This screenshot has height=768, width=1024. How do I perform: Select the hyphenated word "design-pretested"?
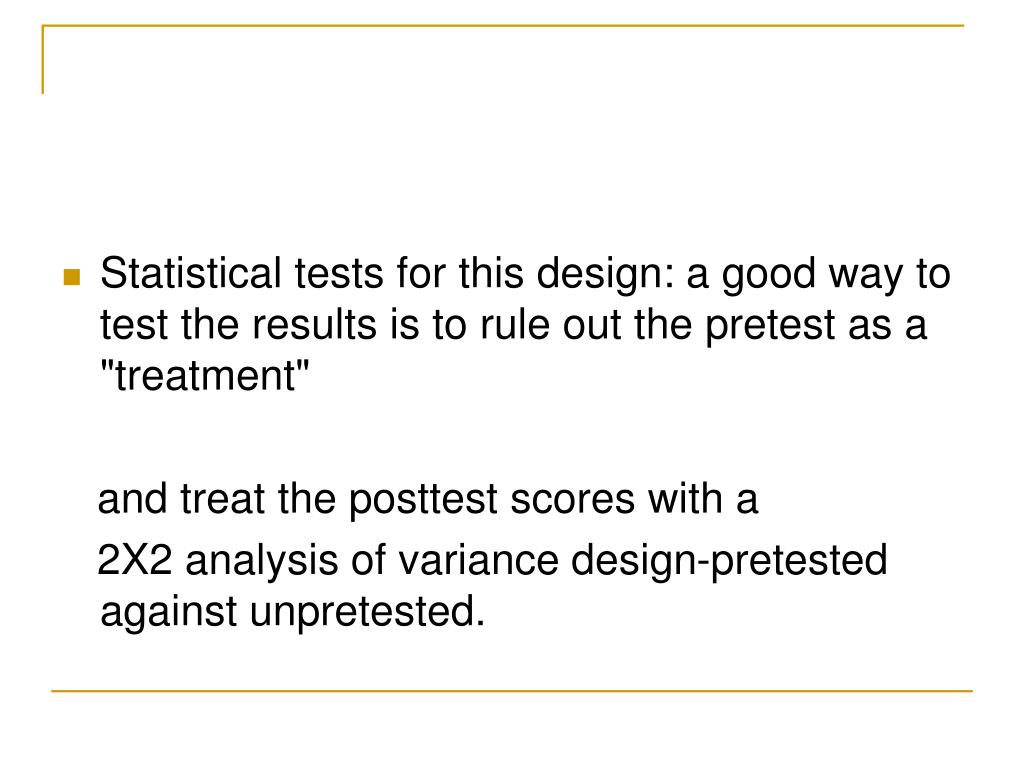click(x=729, y=562)
